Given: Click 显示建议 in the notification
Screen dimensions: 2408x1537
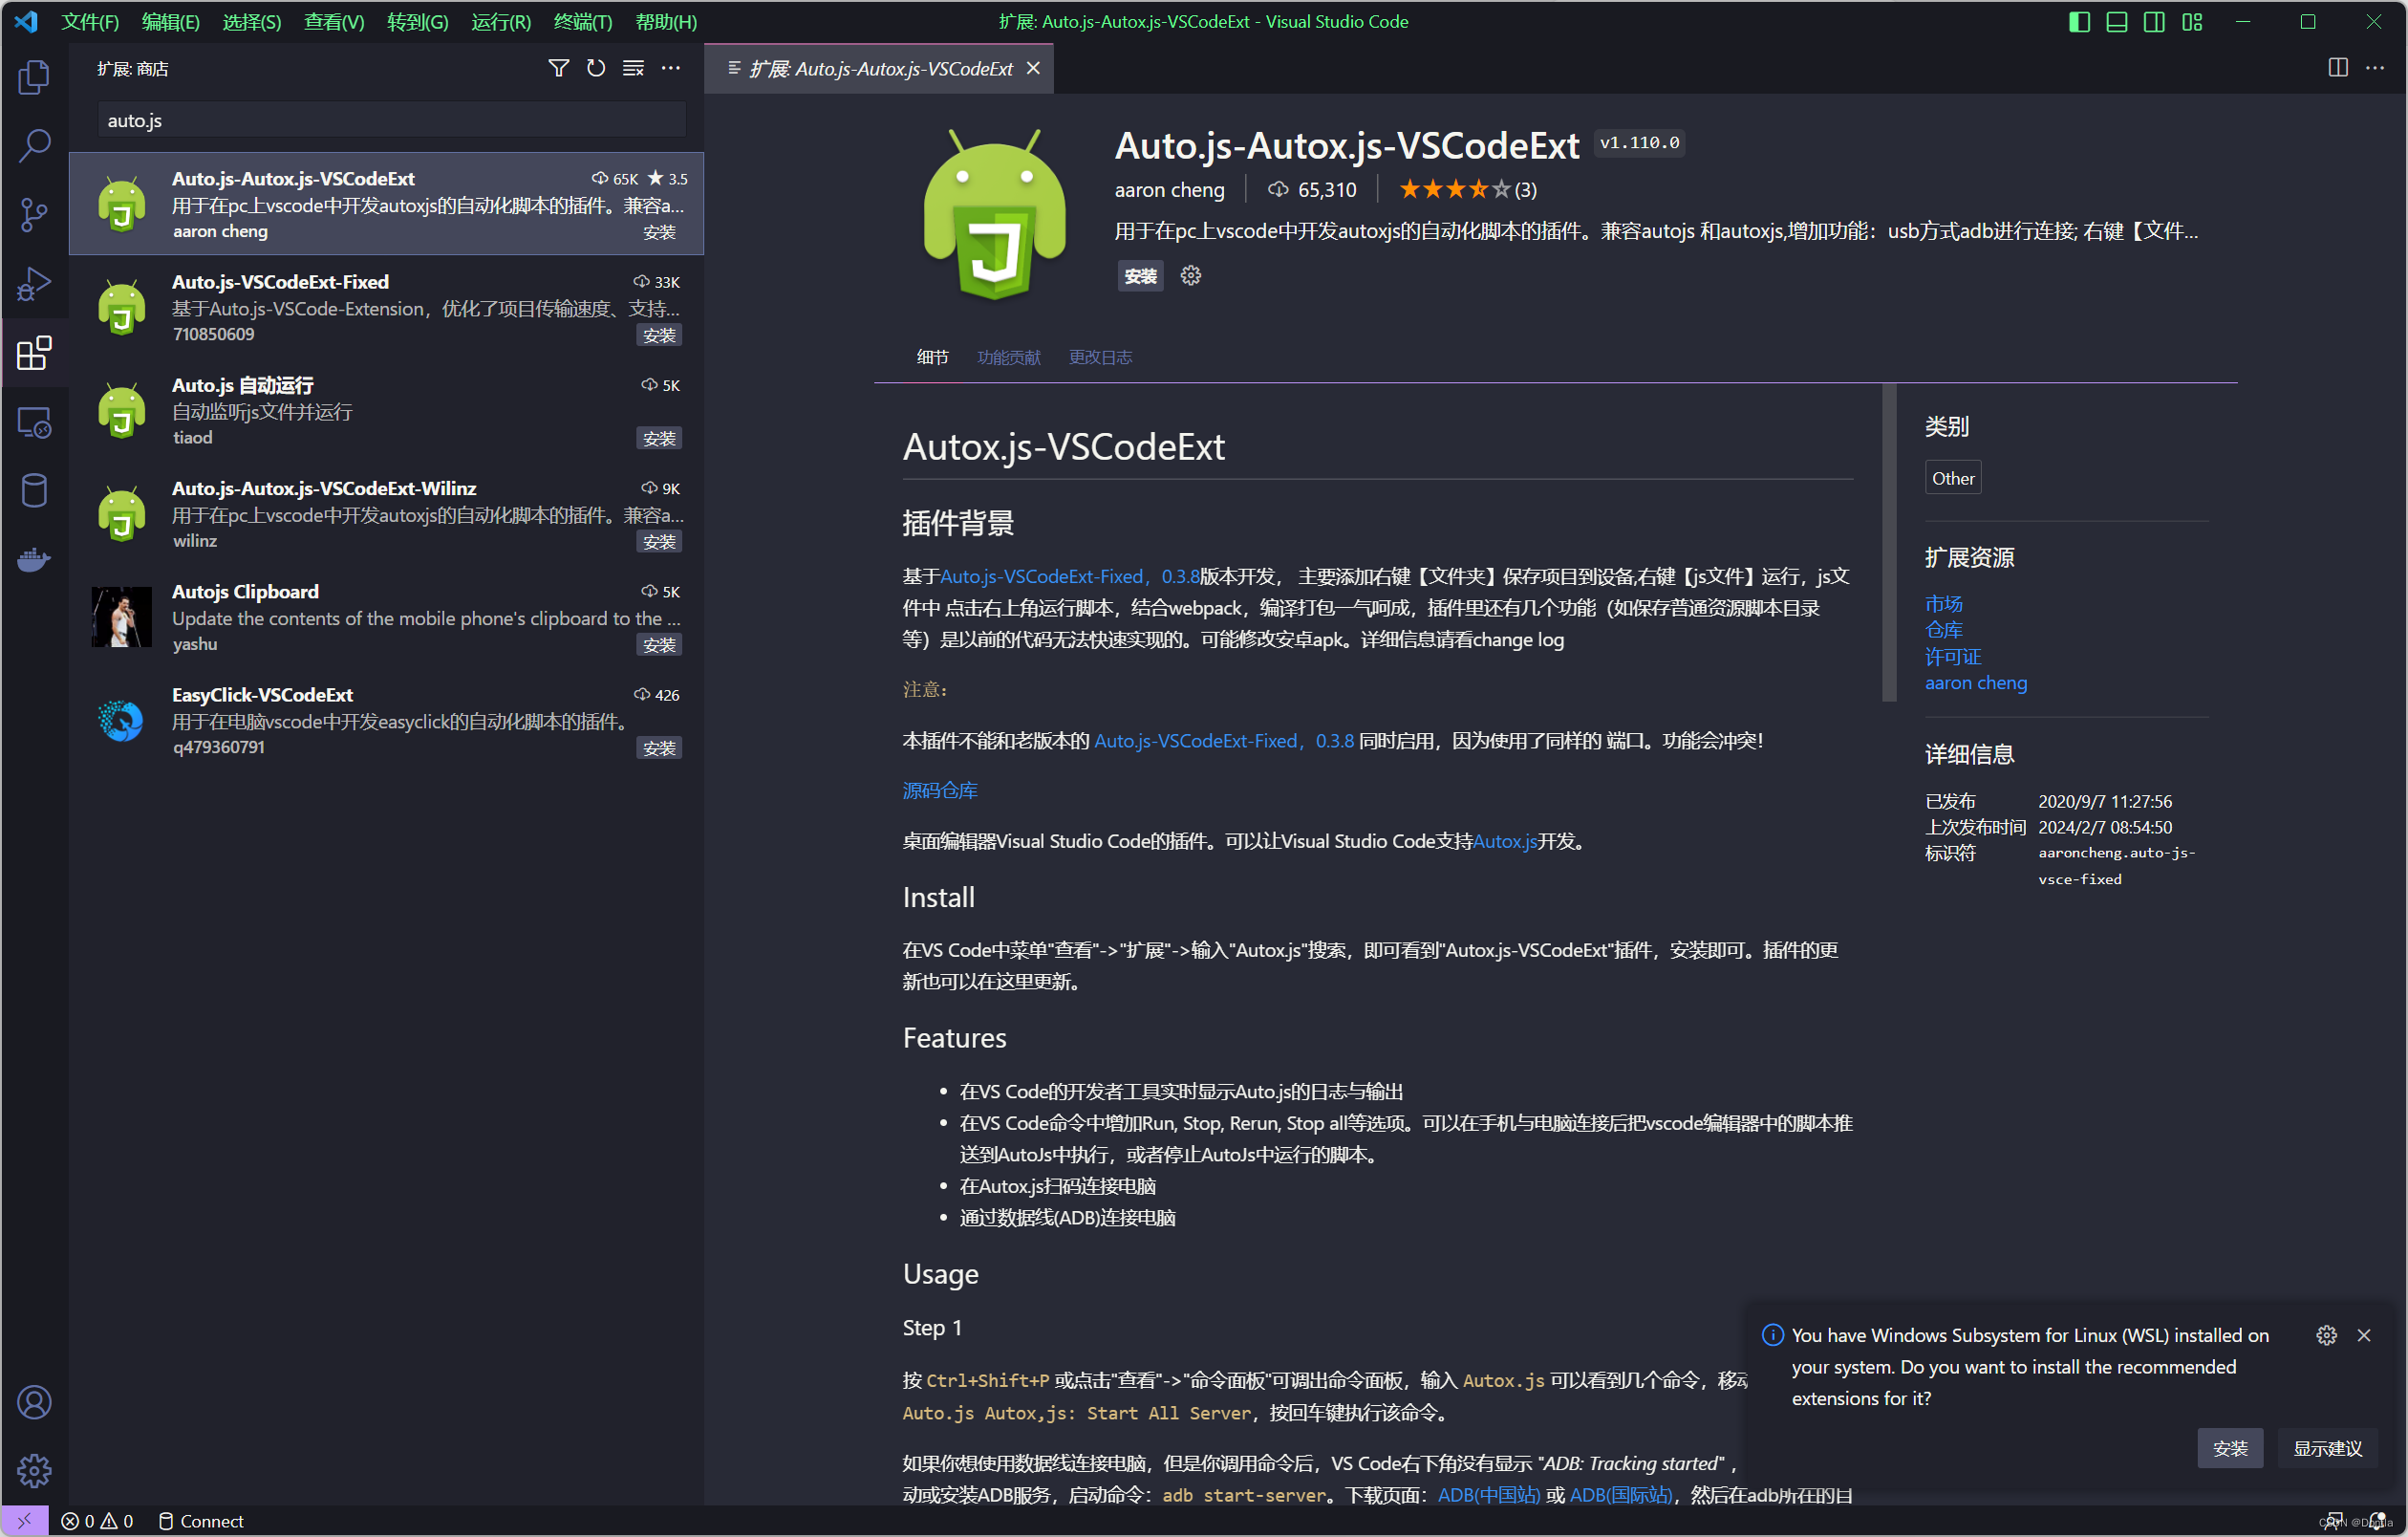Looking at the screenshot, I should 2327,1448.
